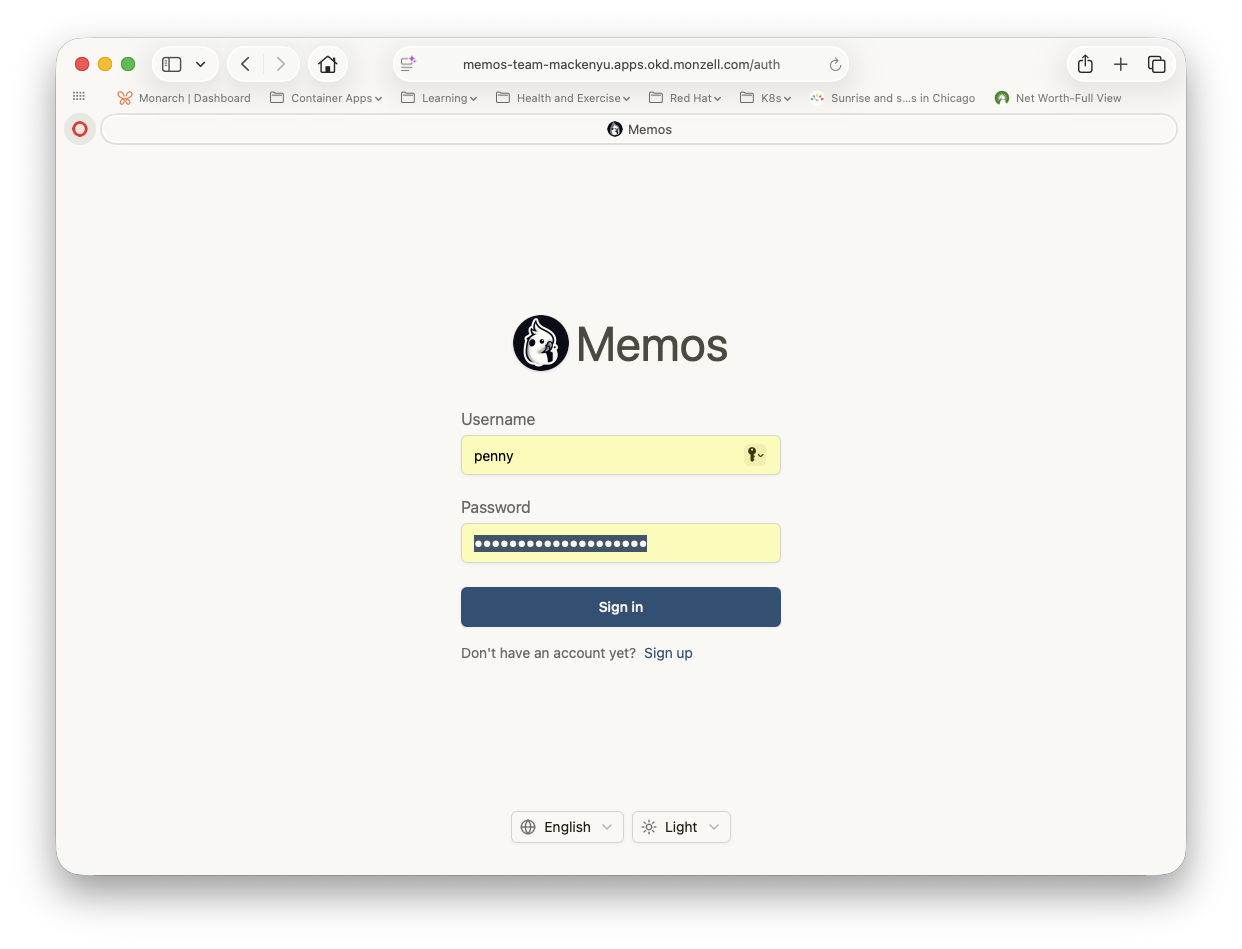Image resolution: width=1242 pixels, height=949 pixels.
Task: Open Monarch | Dashboard bookmark
Action: tap(184, 98)
